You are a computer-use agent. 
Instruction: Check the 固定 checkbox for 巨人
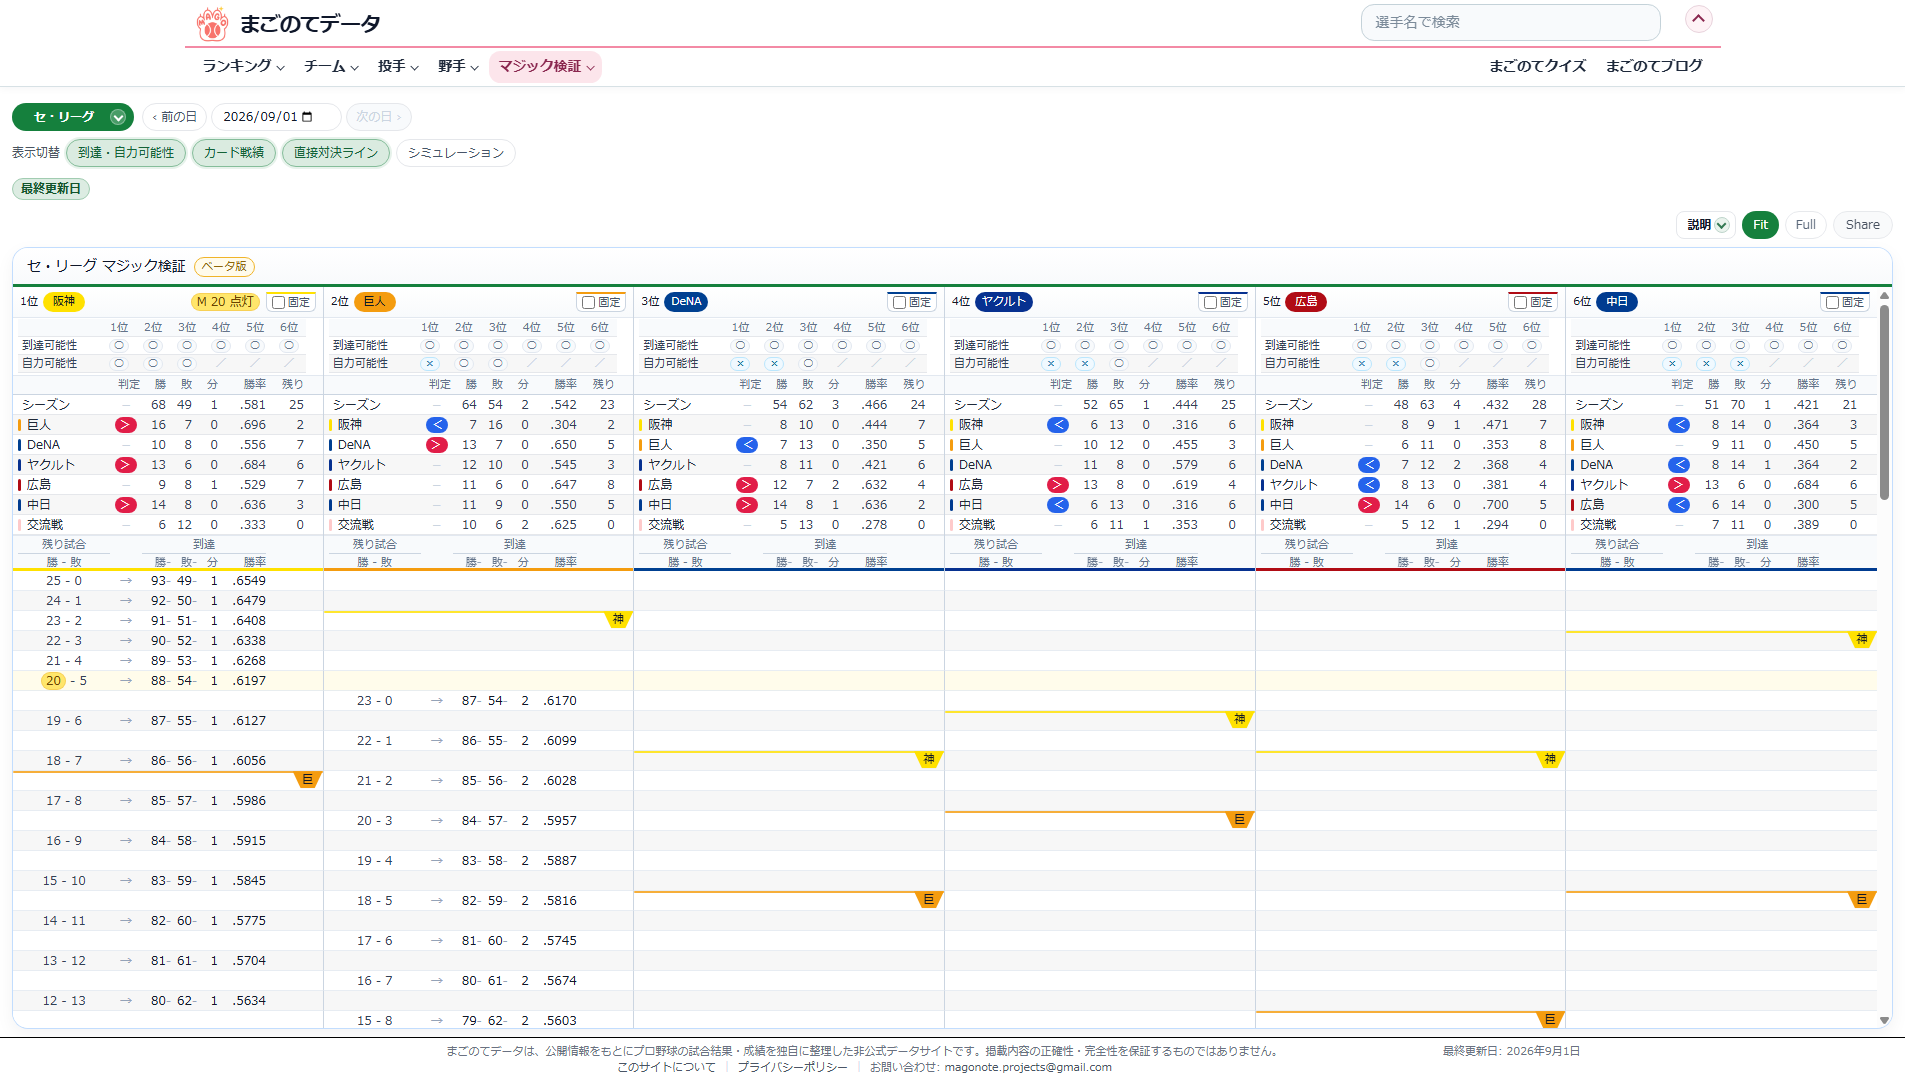click(589, 302)
